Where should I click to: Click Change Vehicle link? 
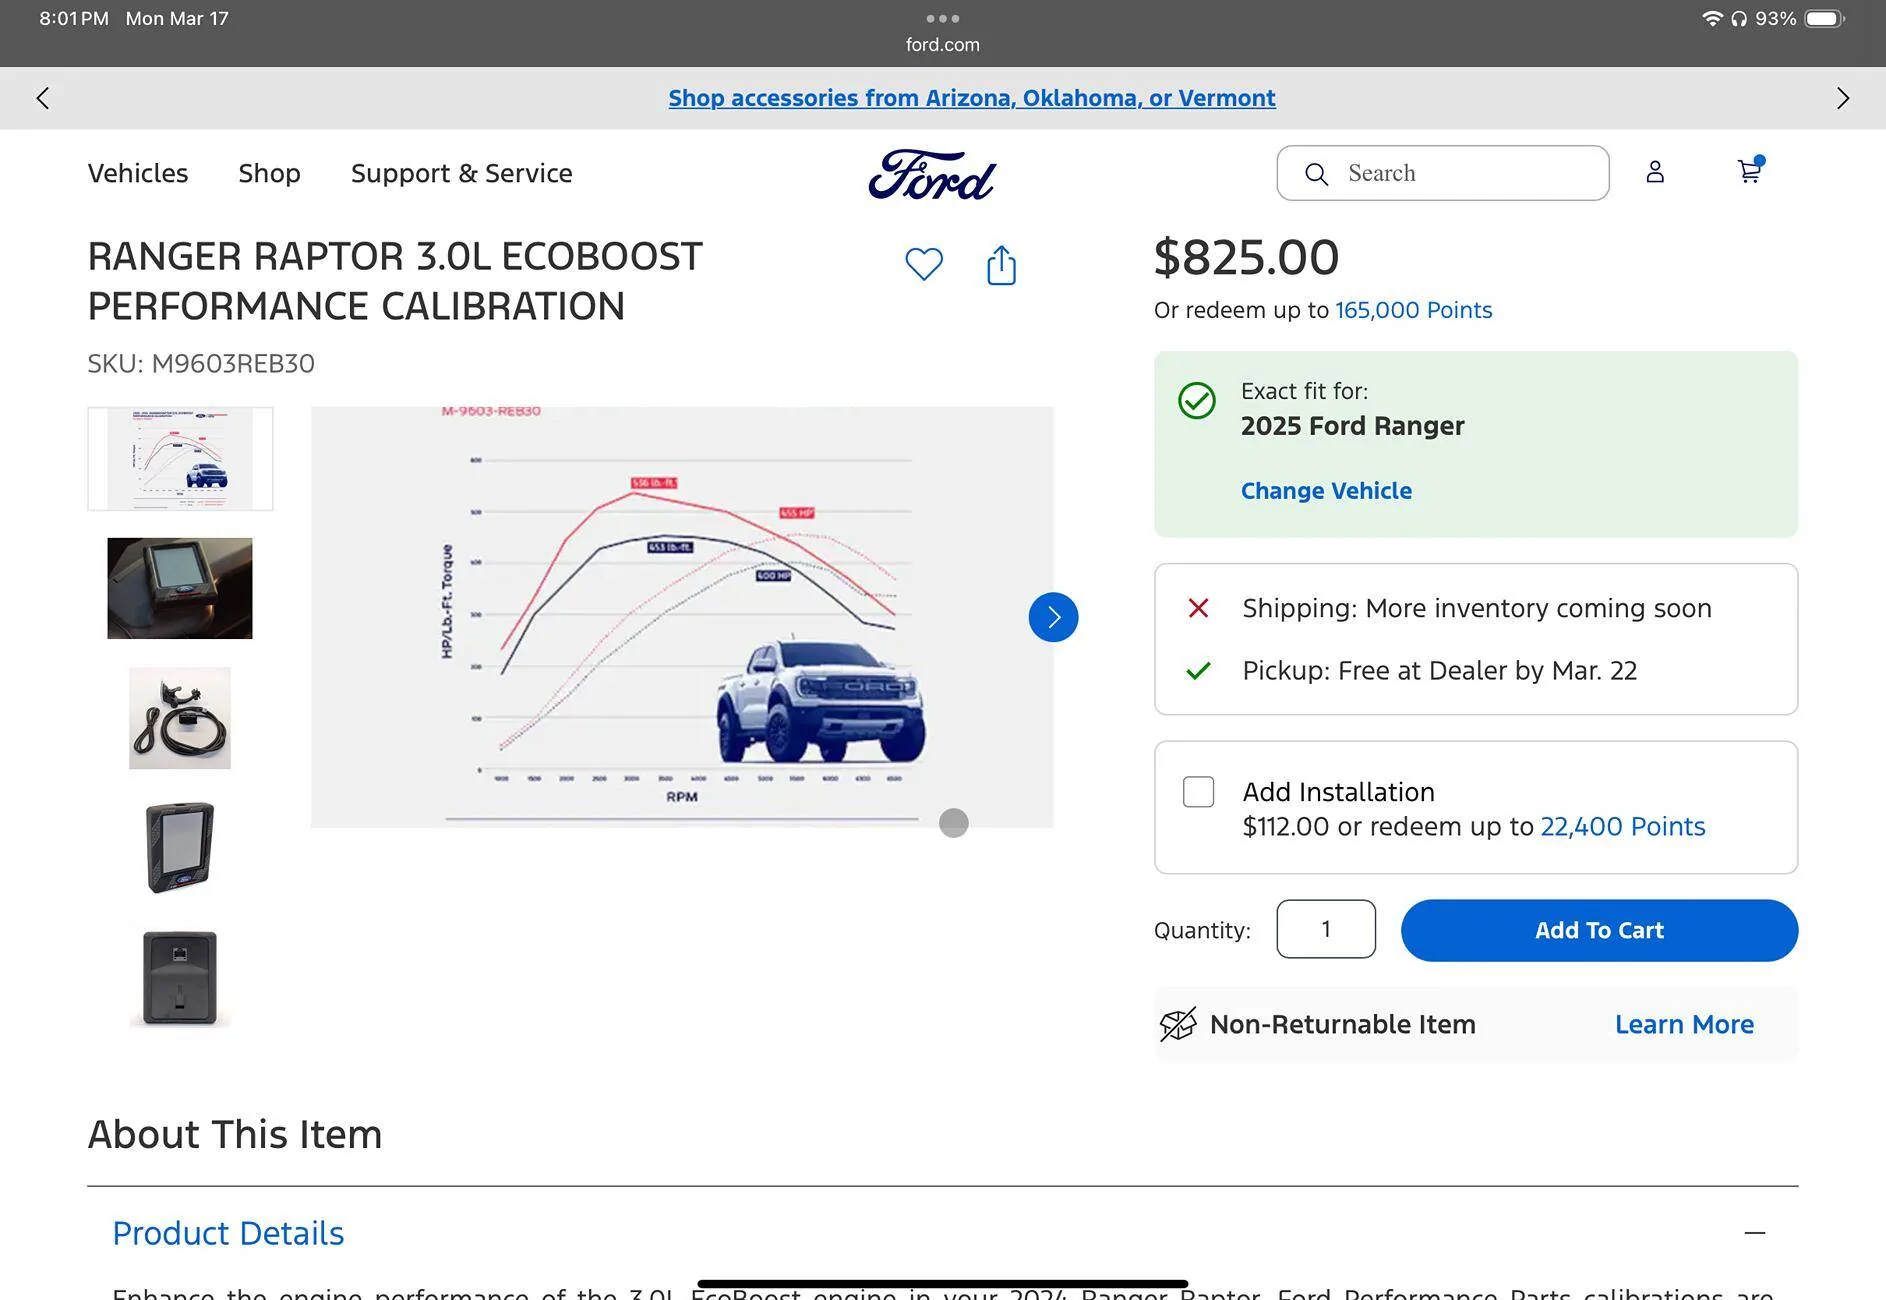tap(1326, 491)
